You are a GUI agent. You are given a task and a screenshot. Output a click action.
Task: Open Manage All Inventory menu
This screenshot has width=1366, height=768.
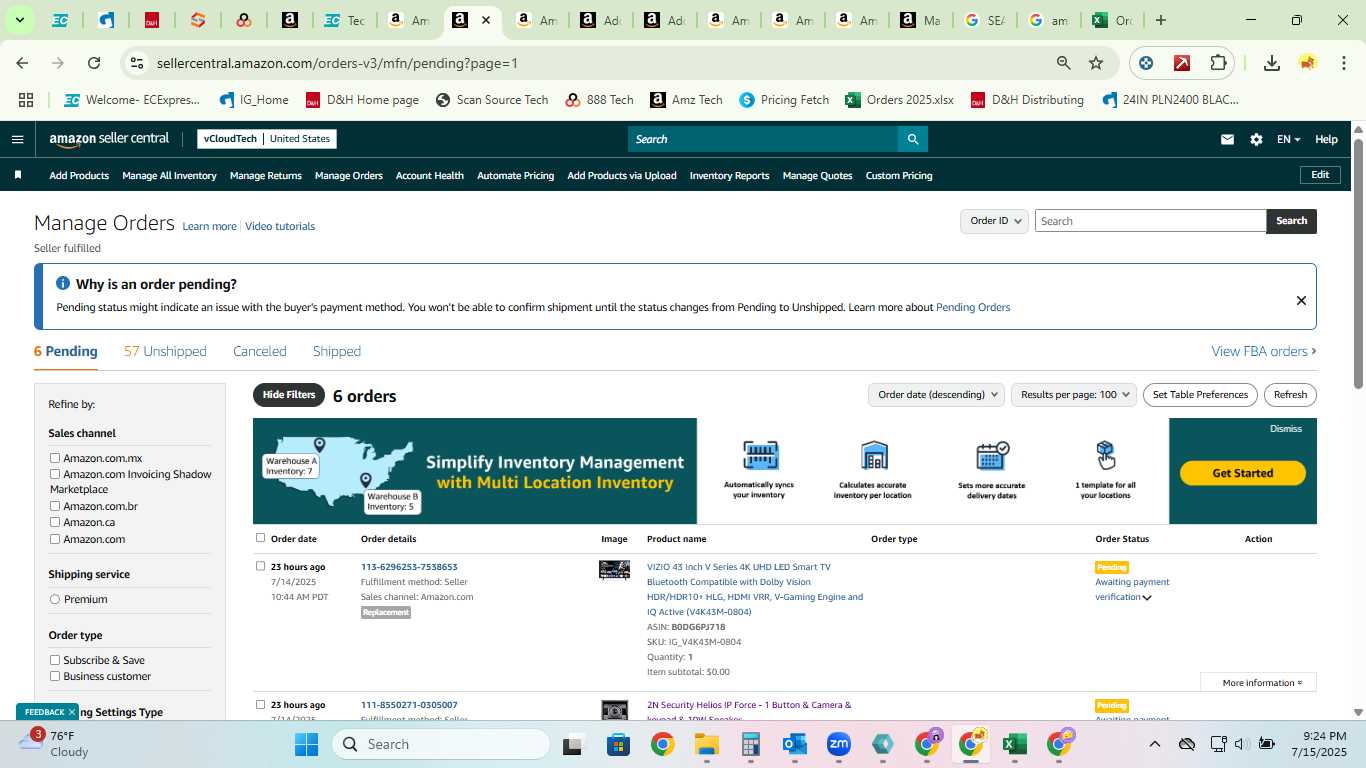click(x=169, y=176)
